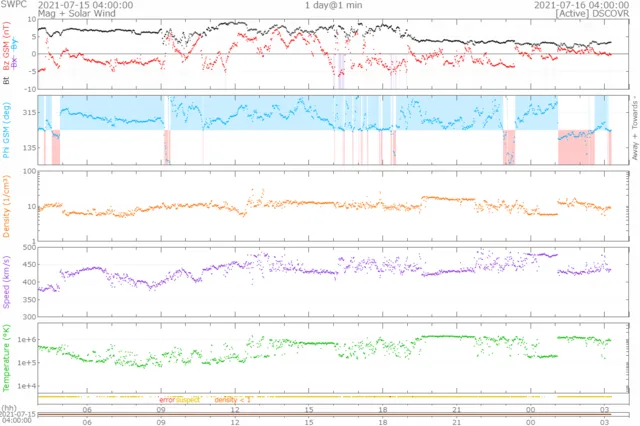The height and width of the screenshot is (426, 640).
Task: Click the 'Away + Towards -' right-side label
Action: [633, 130]
